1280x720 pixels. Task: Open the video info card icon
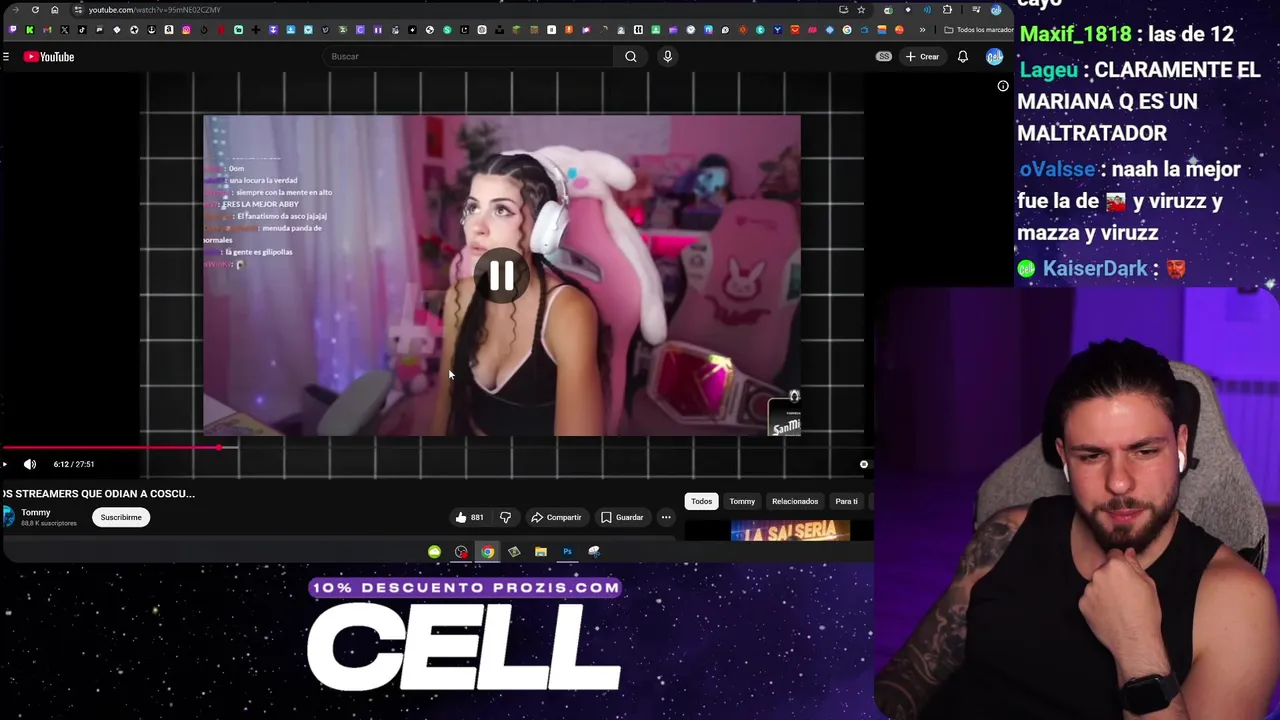1003,86
